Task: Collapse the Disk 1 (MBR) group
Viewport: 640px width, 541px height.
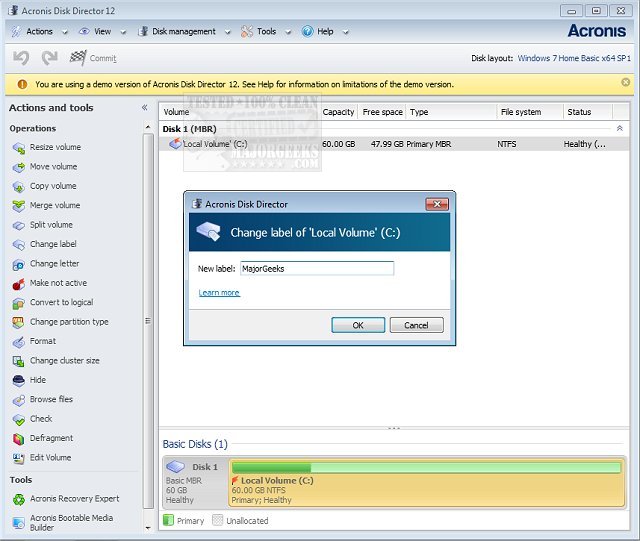Action: point(620,129)
